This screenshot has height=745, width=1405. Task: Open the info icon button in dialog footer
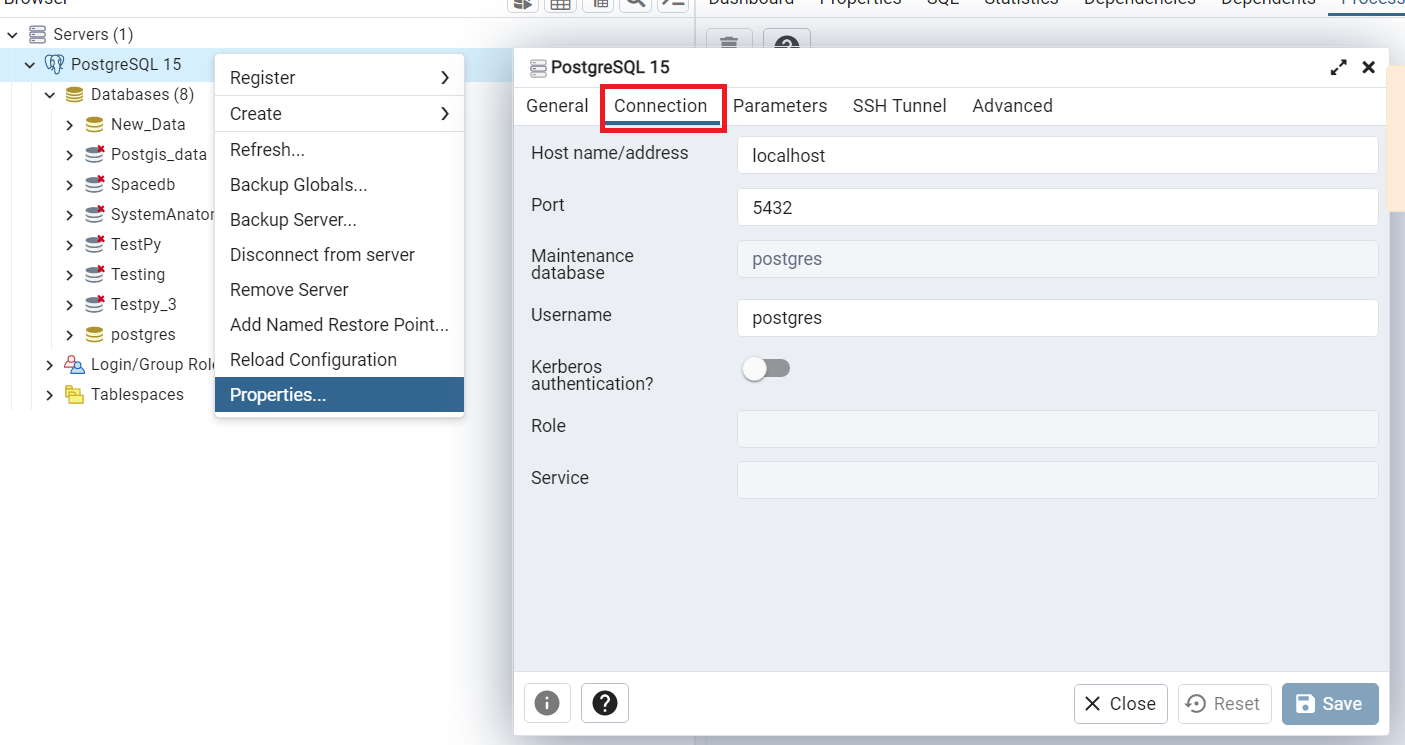547,703
